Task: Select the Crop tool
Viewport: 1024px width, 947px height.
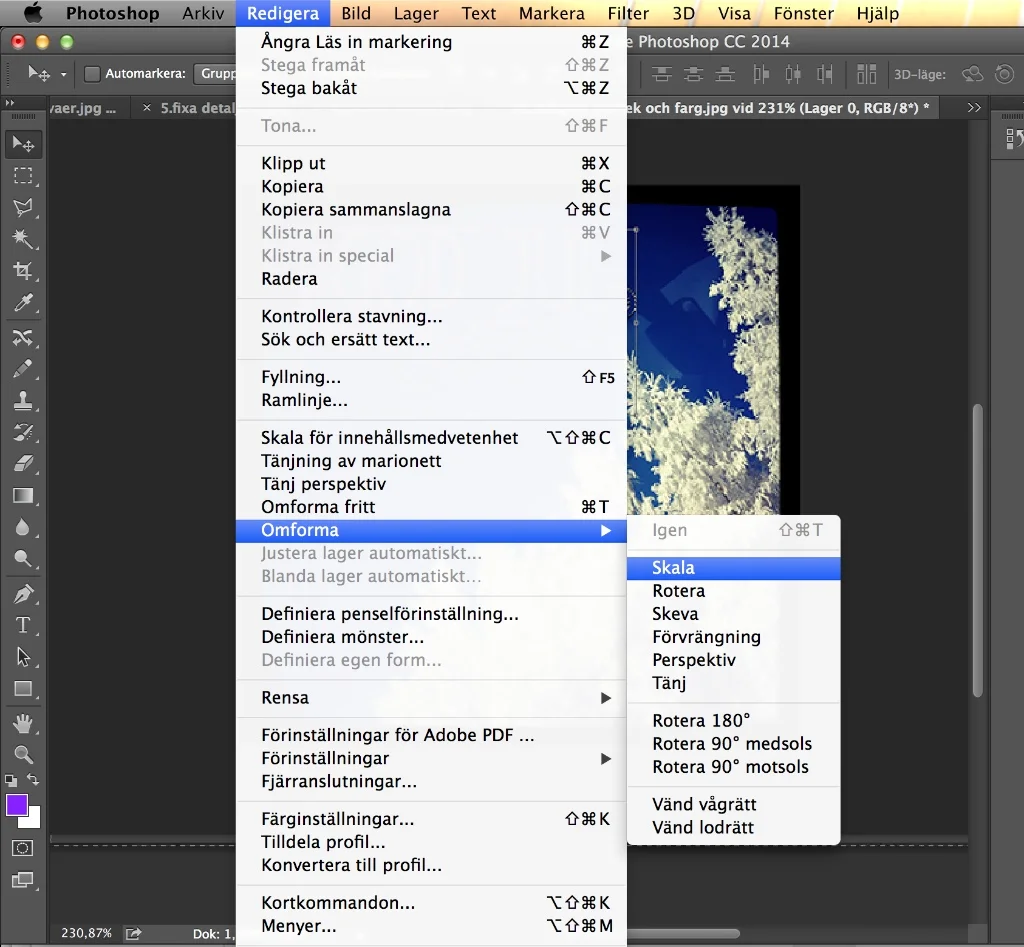Action: click(24, 270)
